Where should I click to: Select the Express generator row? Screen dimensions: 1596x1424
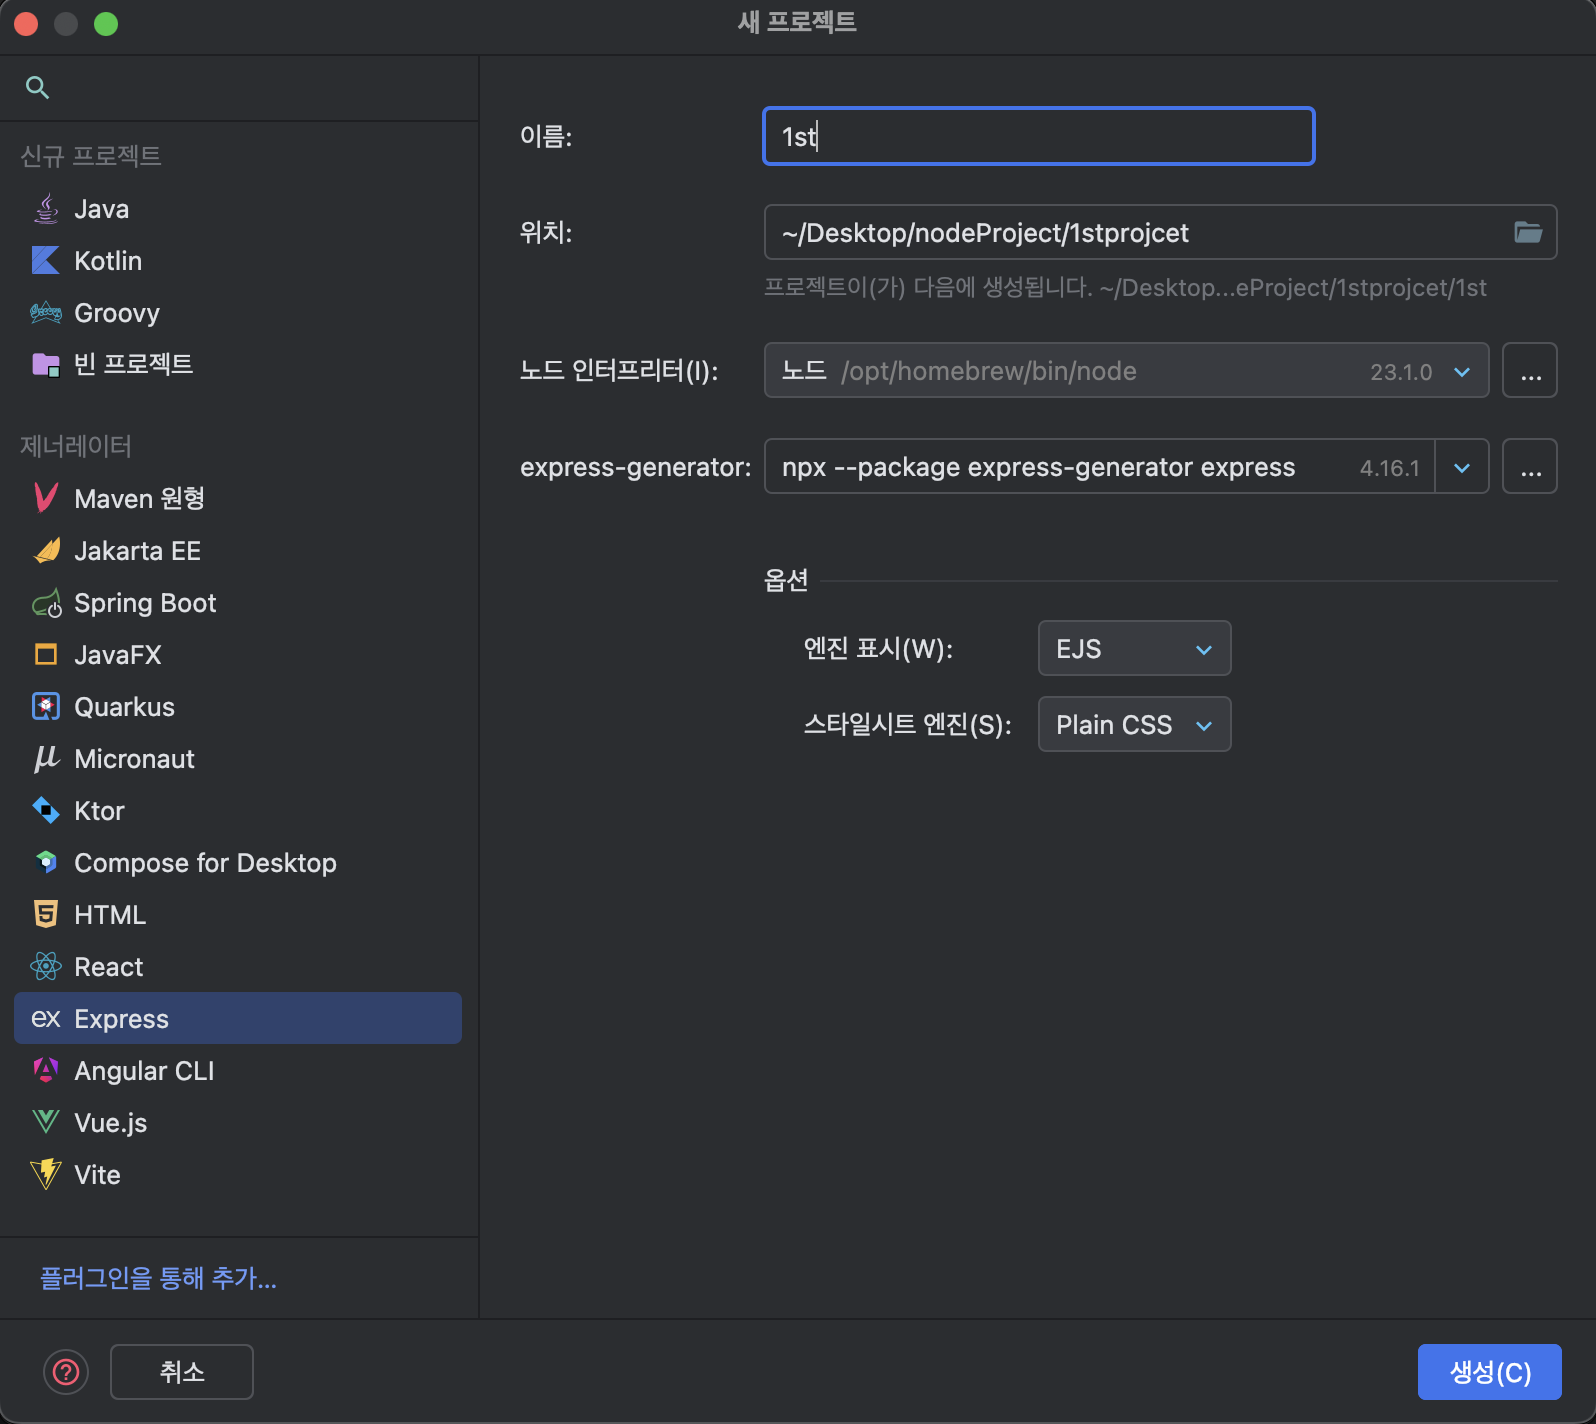(238, 1018)
